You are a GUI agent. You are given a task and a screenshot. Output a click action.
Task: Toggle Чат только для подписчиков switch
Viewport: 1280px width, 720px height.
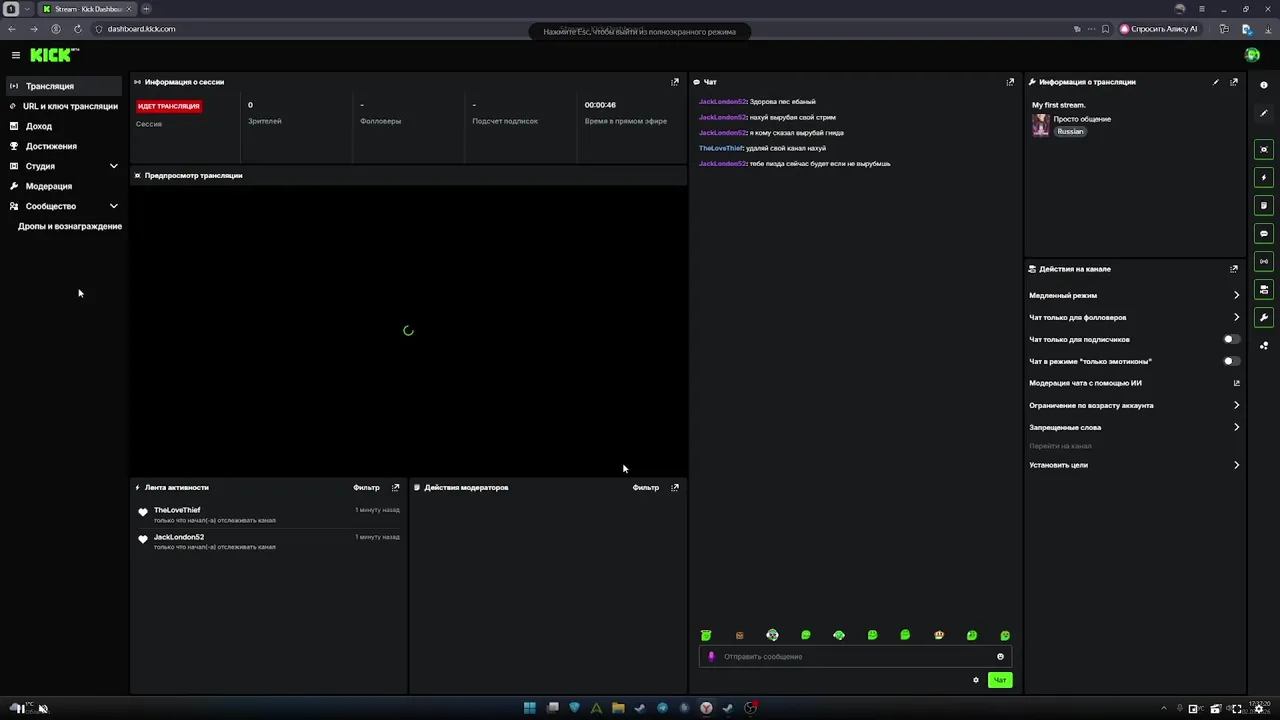point(1231,339)
